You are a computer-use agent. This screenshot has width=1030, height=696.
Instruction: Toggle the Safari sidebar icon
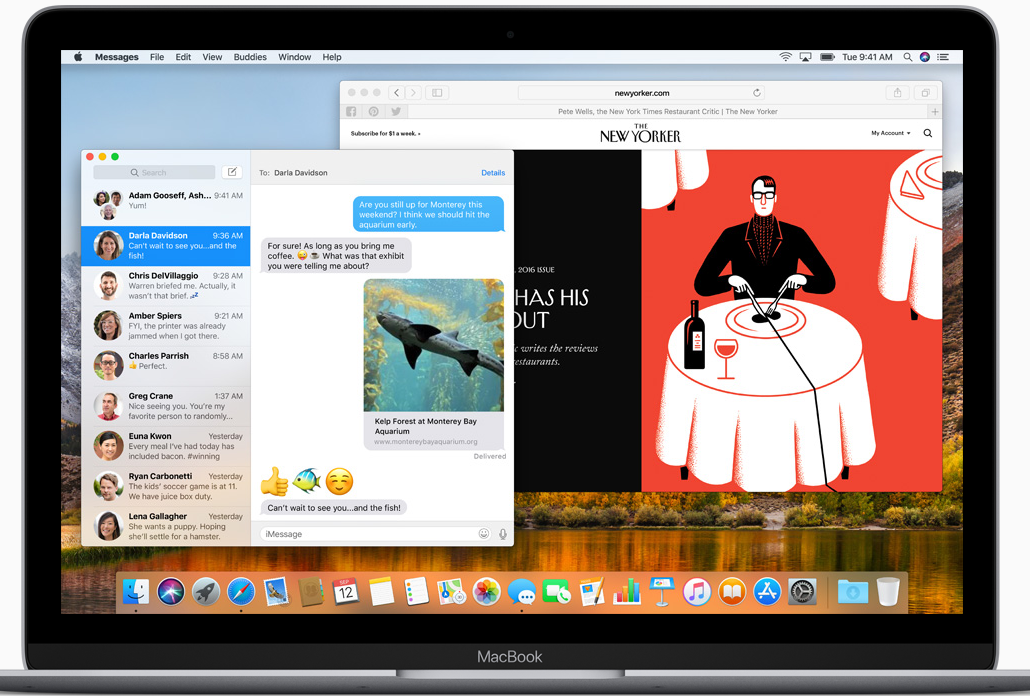[437, 92]
